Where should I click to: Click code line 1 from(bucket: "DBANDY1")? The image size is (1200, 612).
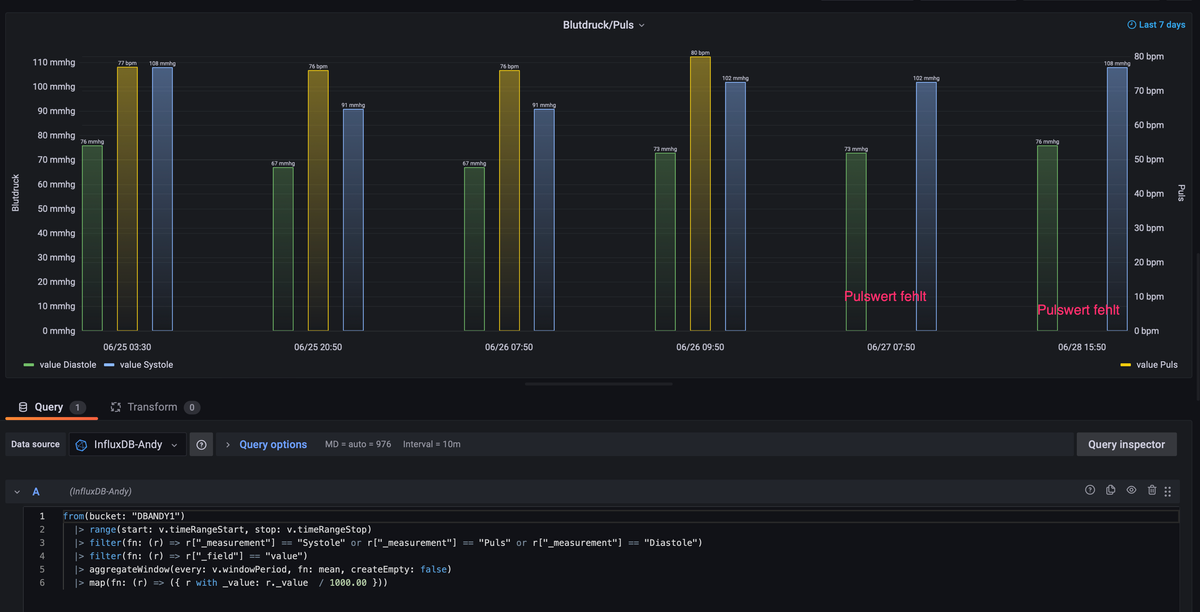123,516
